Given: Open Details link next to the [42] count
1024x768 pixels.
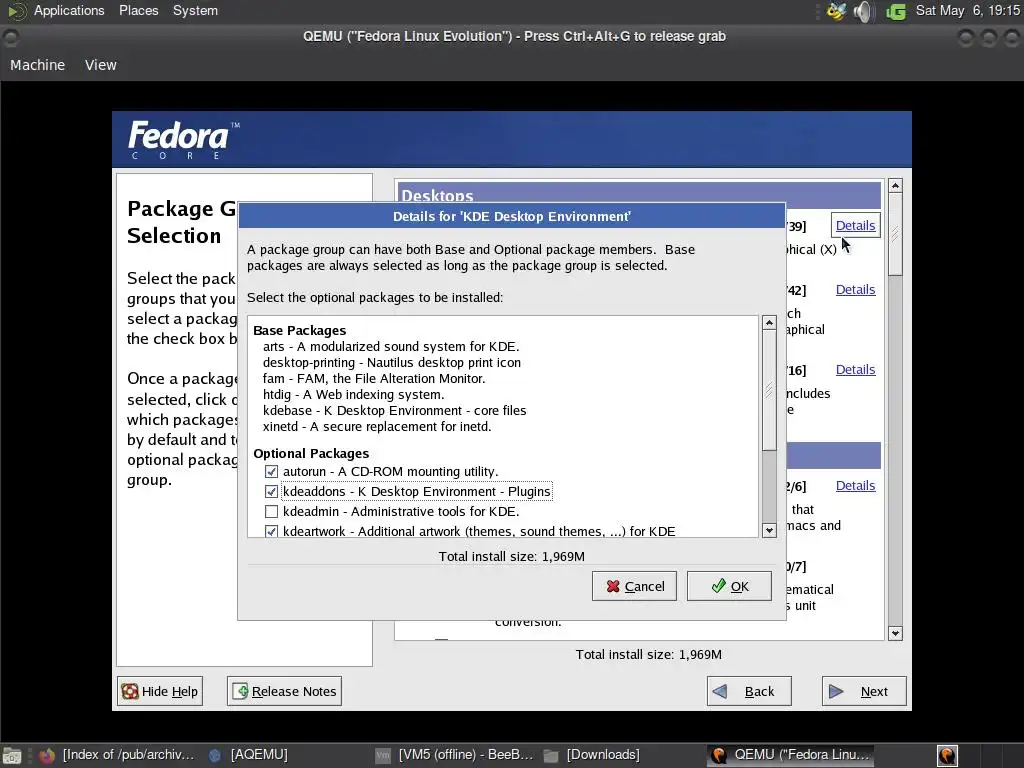Looking at the screenshot, I should point(856,289).
